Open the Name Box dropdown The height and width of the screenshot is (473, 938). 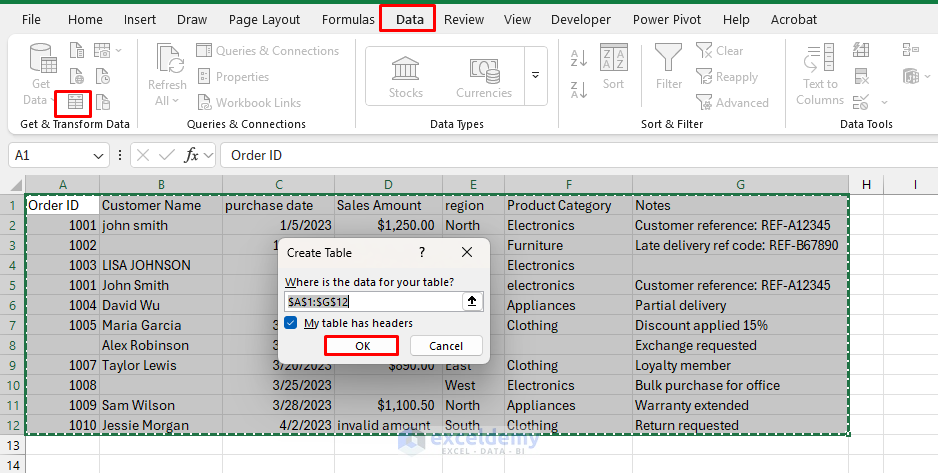pos(99,156)
